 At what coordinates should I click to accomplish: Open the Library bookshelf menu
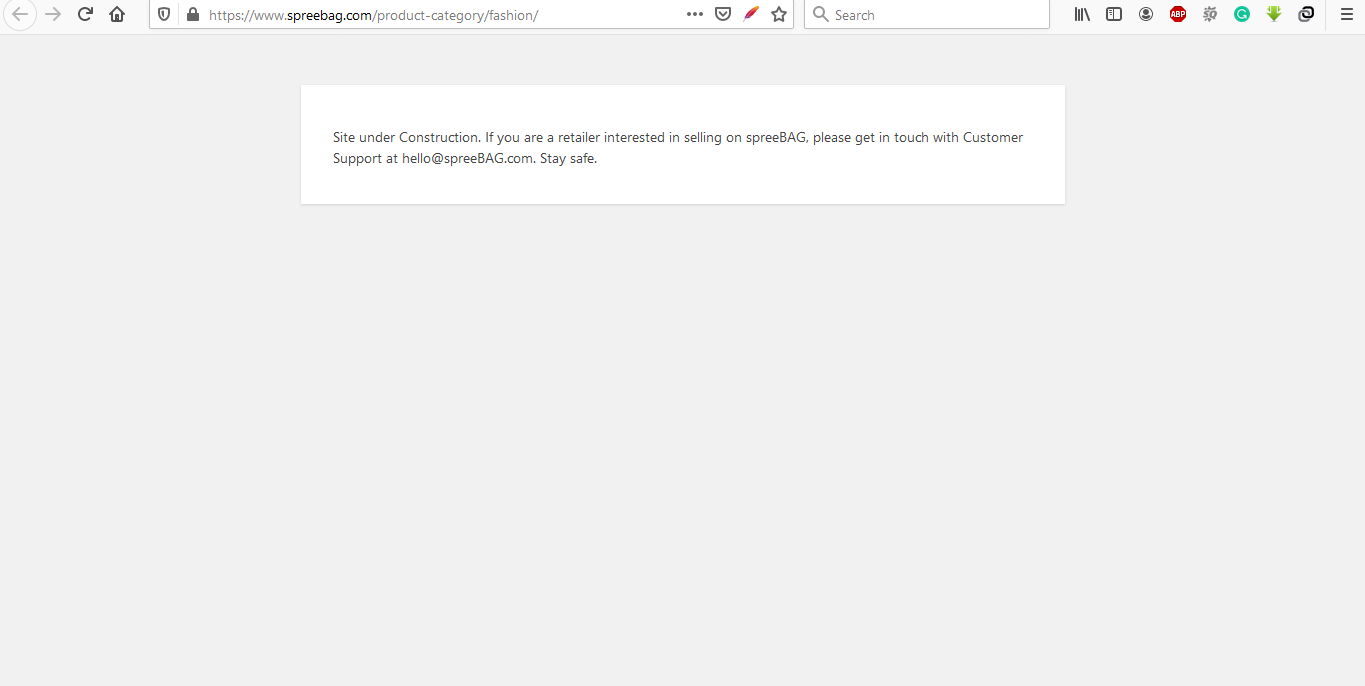[x=1082, y=14]
